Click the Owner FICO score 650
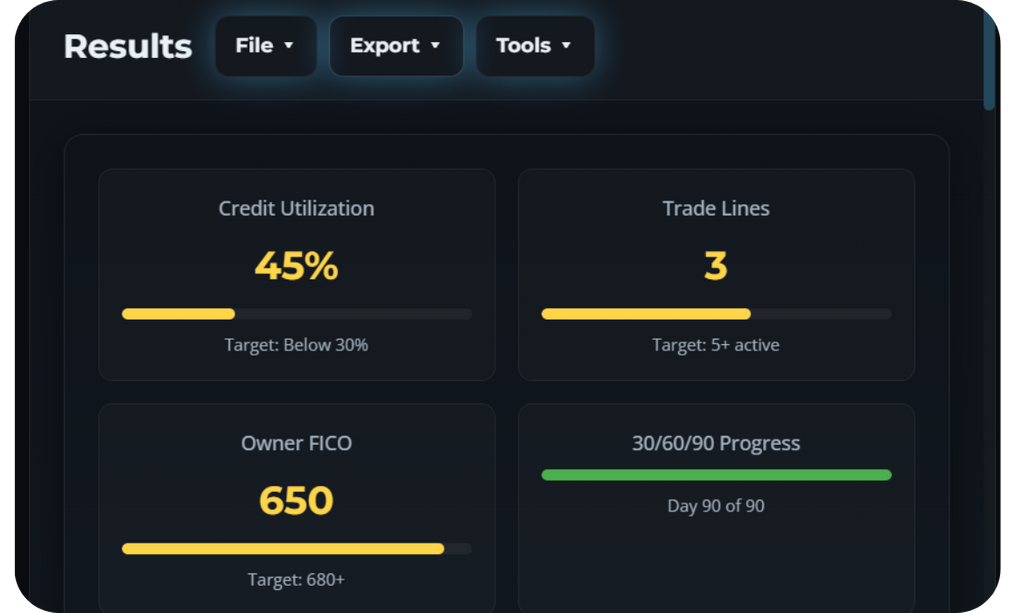 (296, 501)
